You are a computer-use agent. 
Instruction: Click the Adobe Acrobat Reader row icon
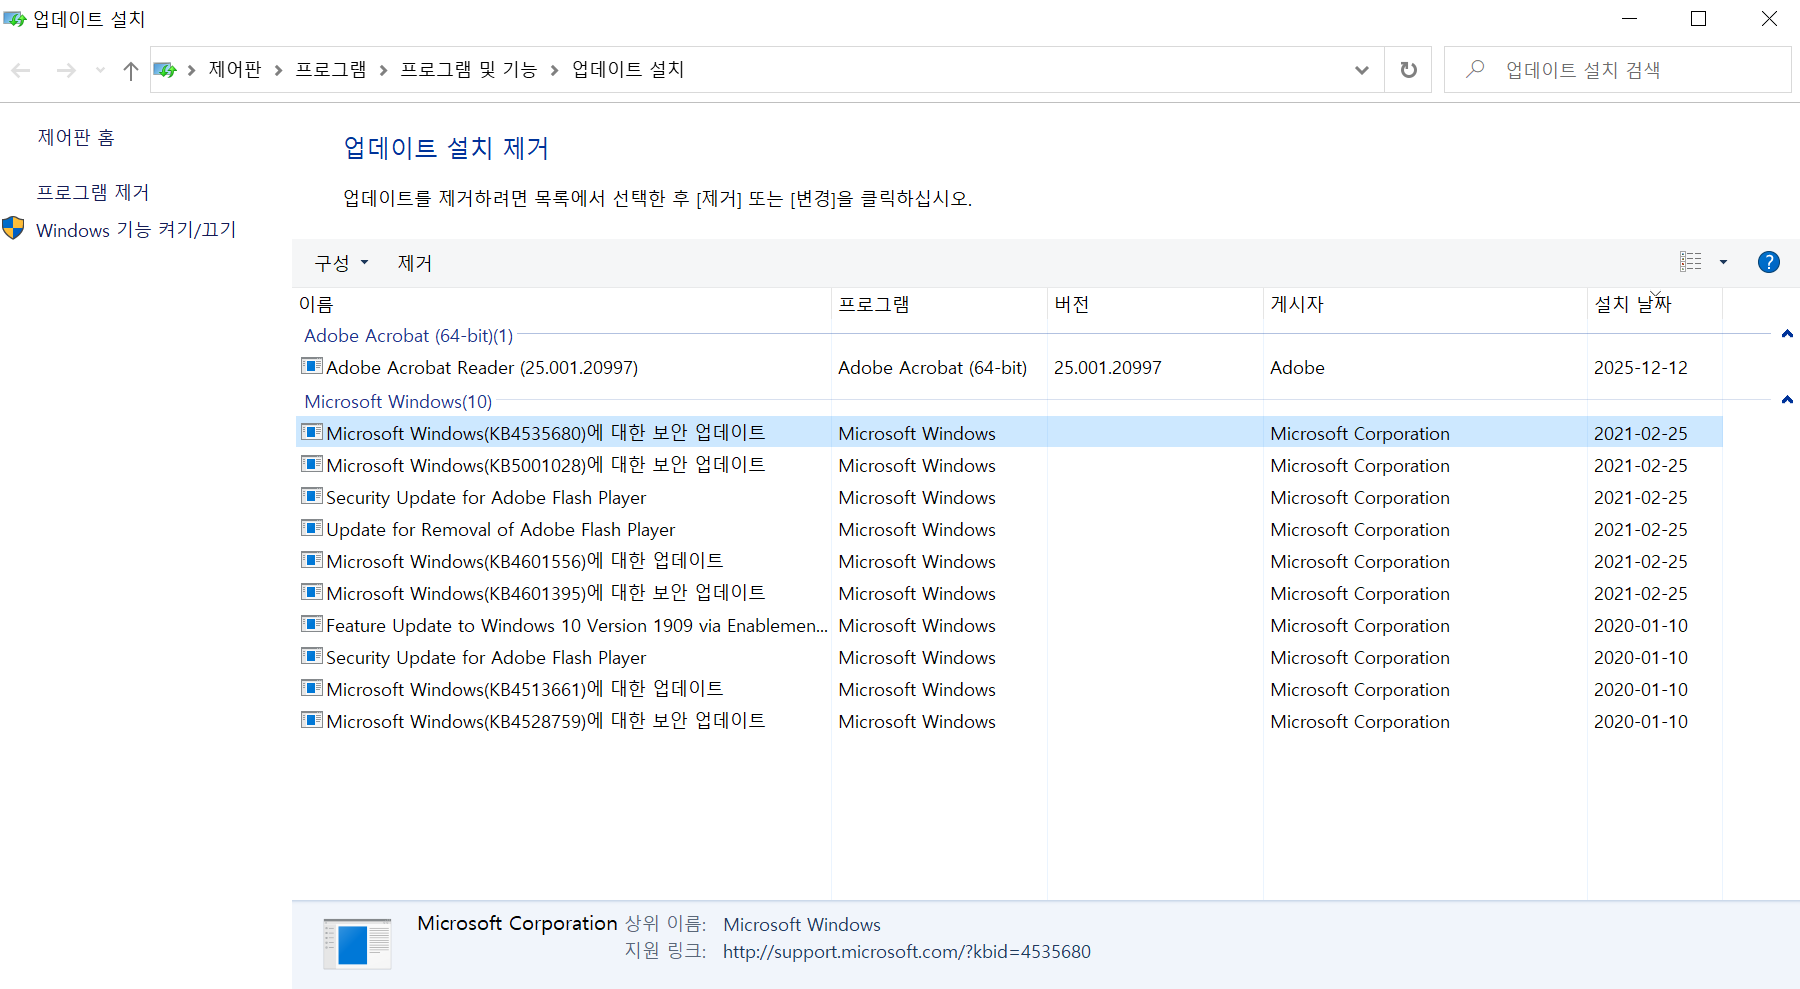[312, 366]
